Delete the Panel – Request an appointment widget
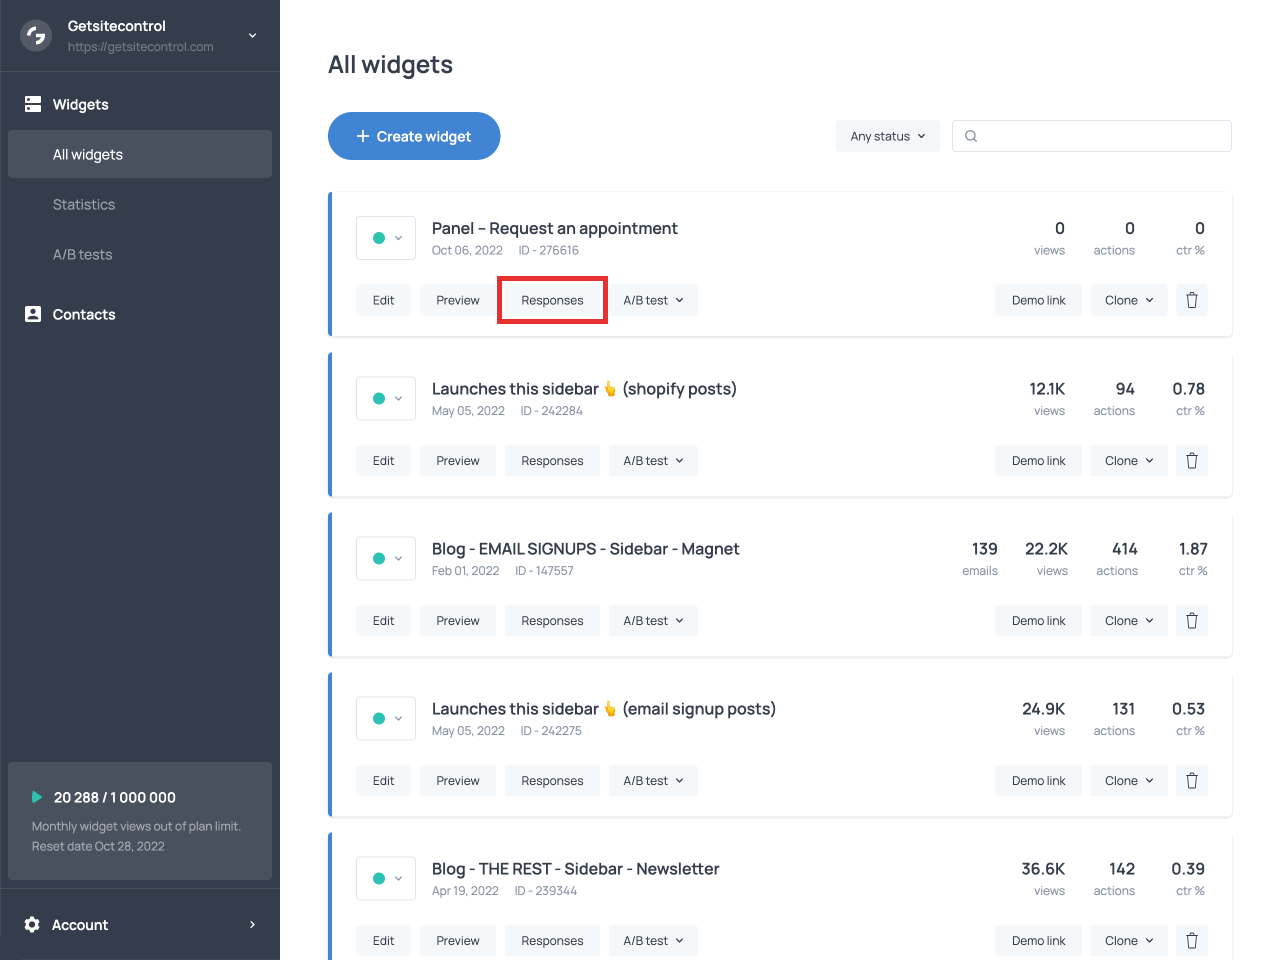 [1191, 300]
